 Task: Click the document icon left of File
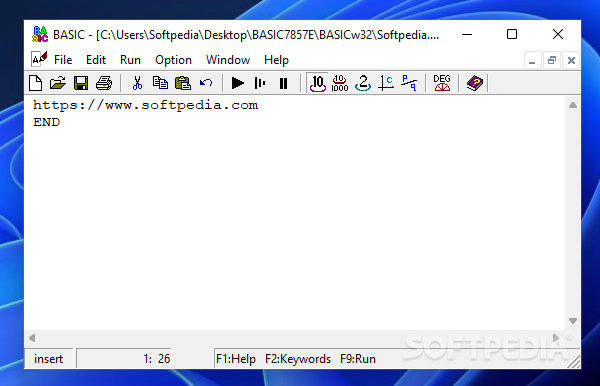click(x=39, y=59)
